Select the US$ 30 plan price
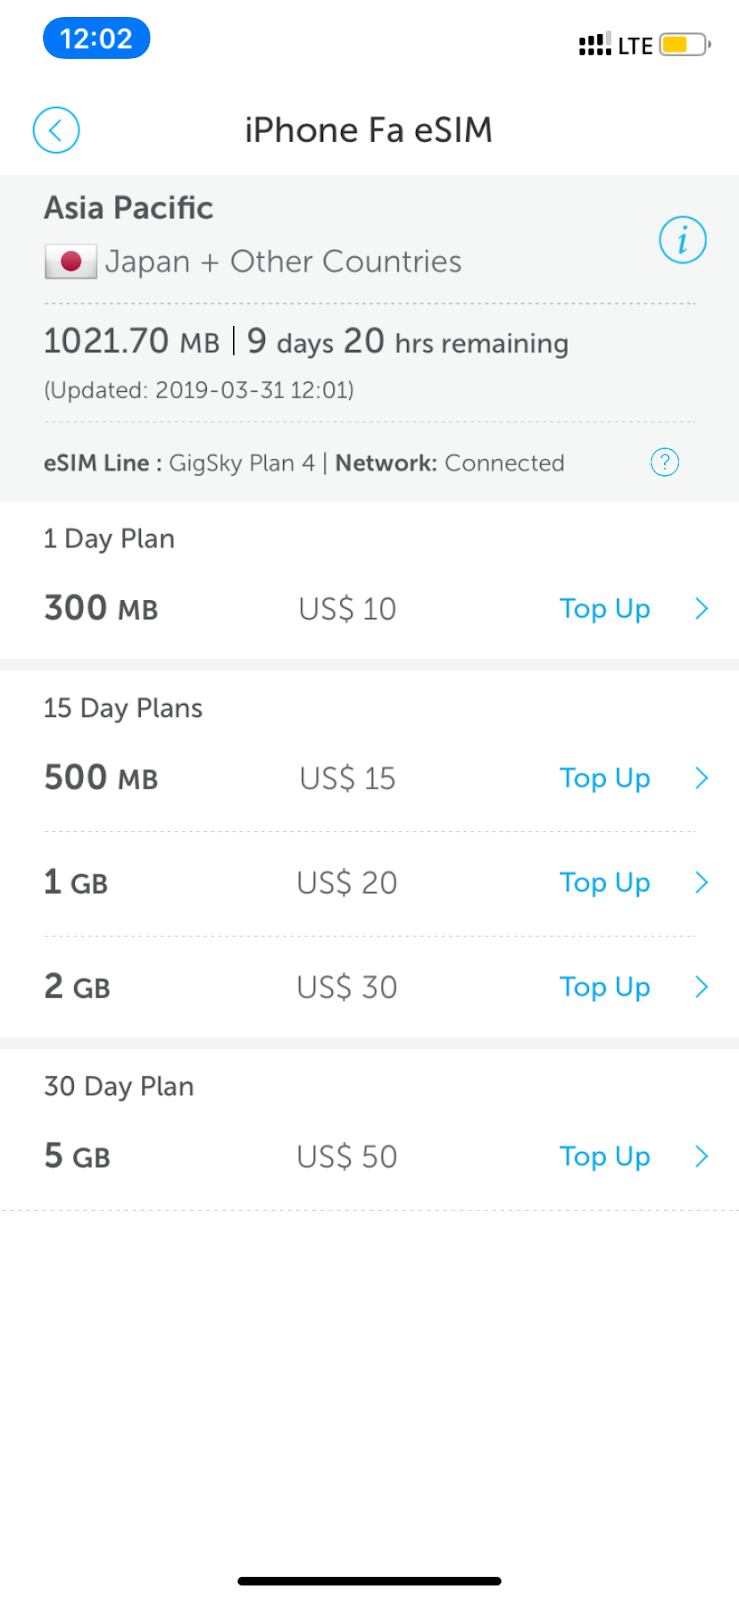The image size is (739, 1600). tap(347, 987)
